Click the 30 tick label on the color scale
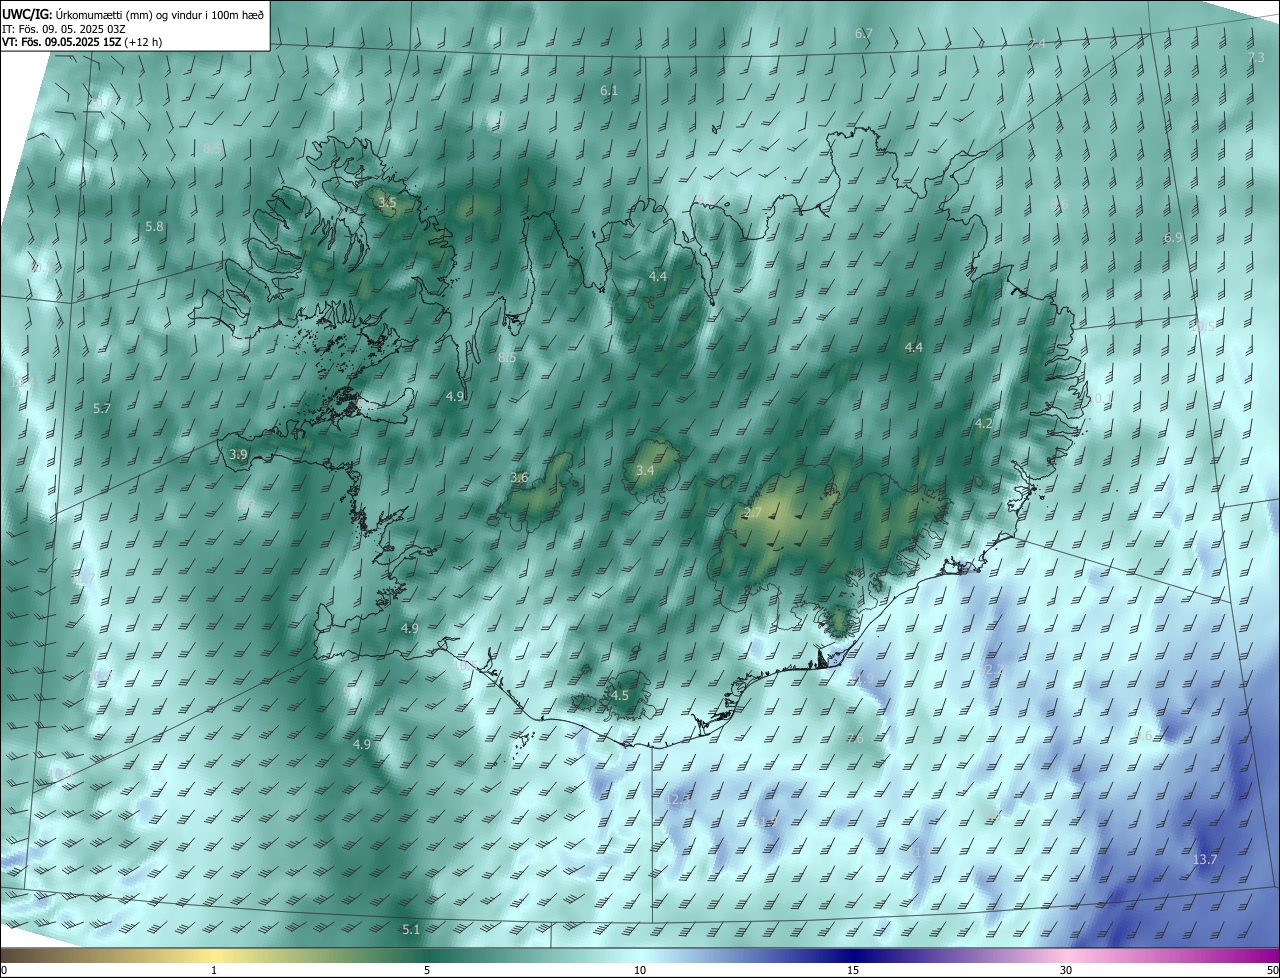 click(x=1066, y=970)
